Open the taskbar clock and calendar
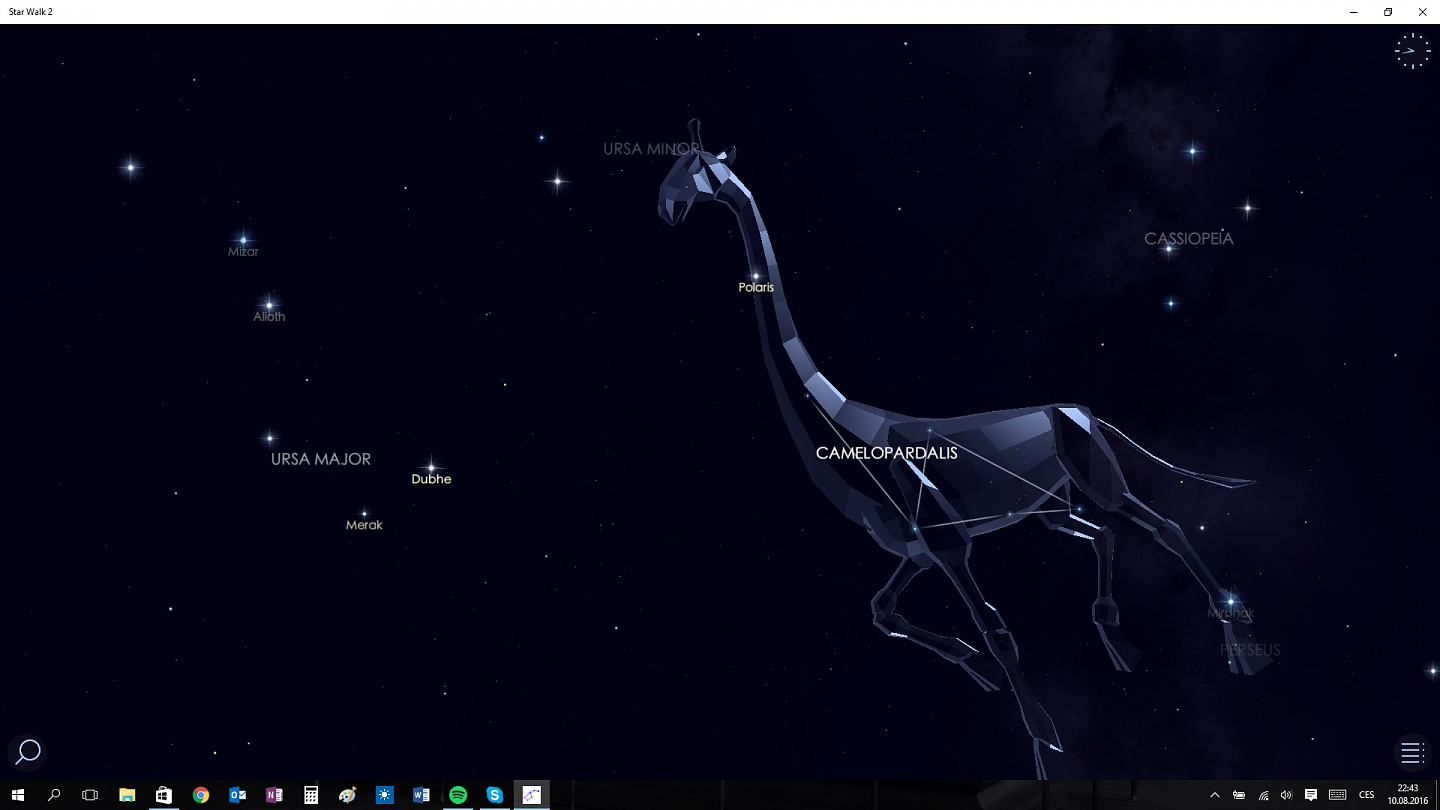Image resolution: width=1440 pixels, height=810 pixels. point(1408,795)
